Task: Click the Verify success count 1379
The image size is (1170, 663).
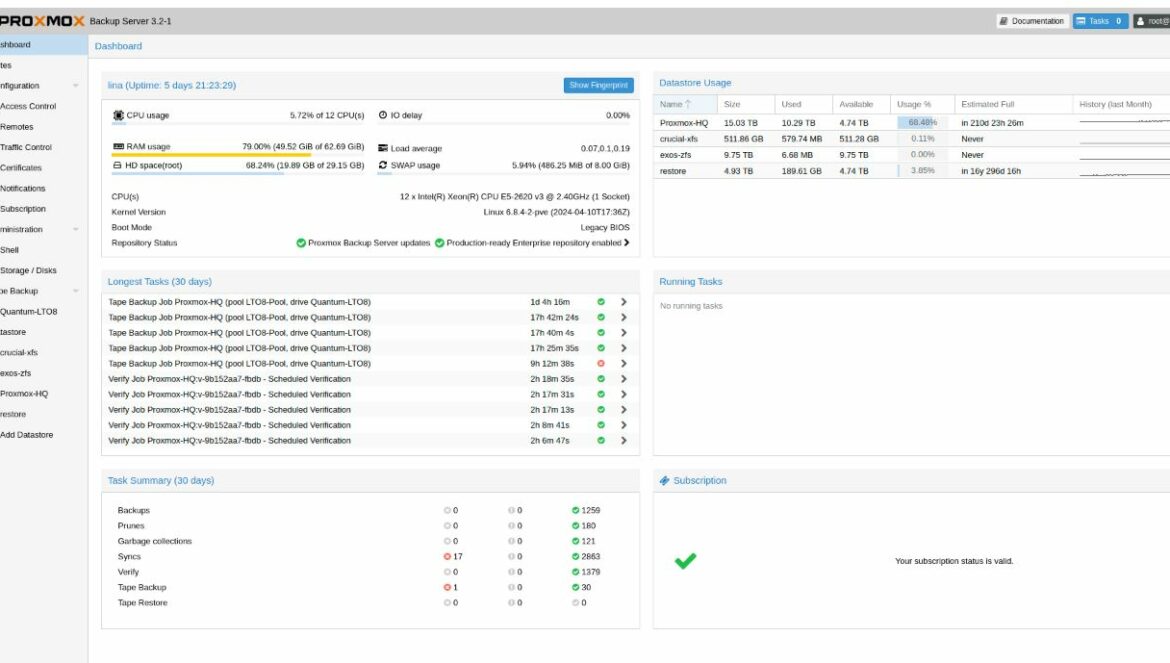Action: [x=586, y=572]
